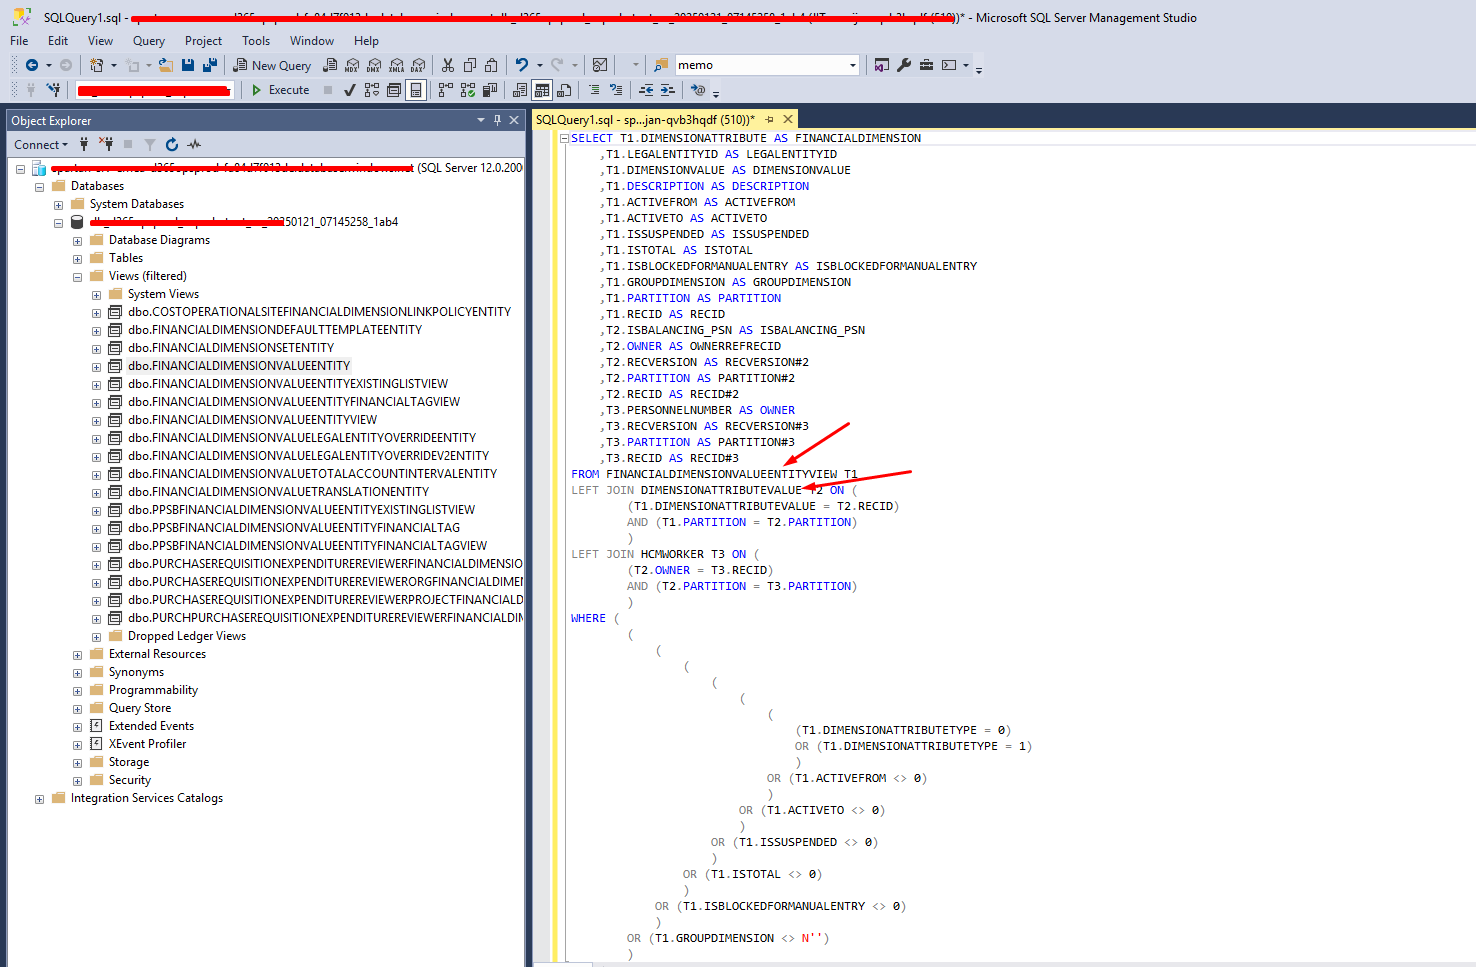Toggle Results to Grid mode
1476x967 pixels.
pyautogui.click(x=541, y=90)
